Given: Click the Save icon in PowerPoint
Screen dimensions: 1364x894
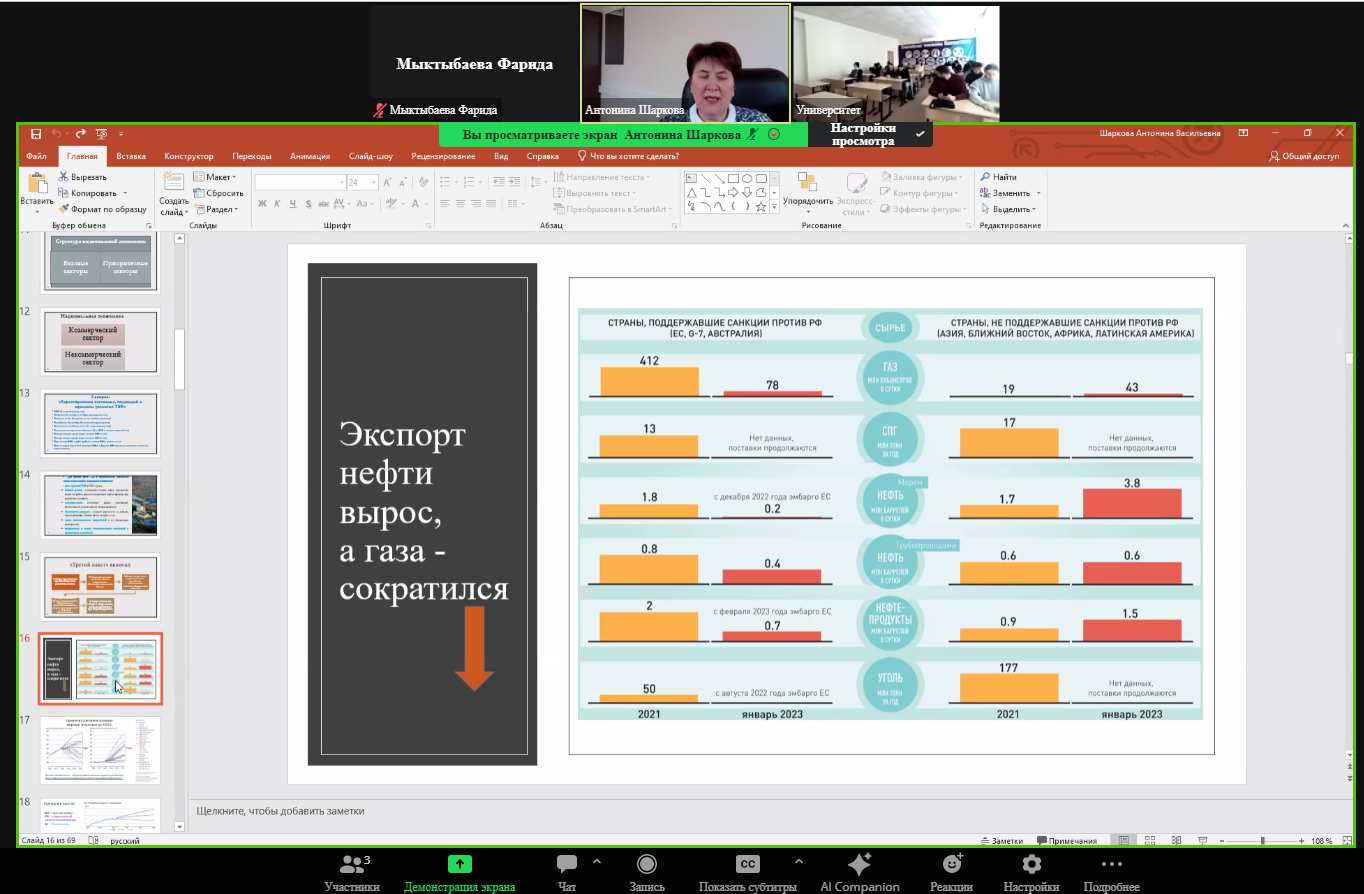Looking at the screenshot, I should 36,134.
